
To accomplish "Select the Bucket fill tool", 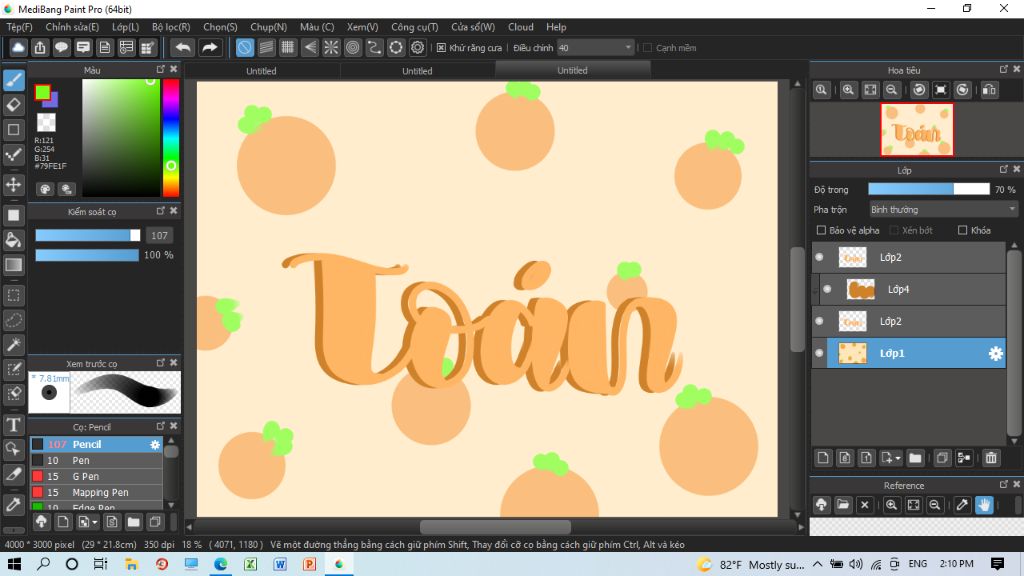I will point(14,240).
